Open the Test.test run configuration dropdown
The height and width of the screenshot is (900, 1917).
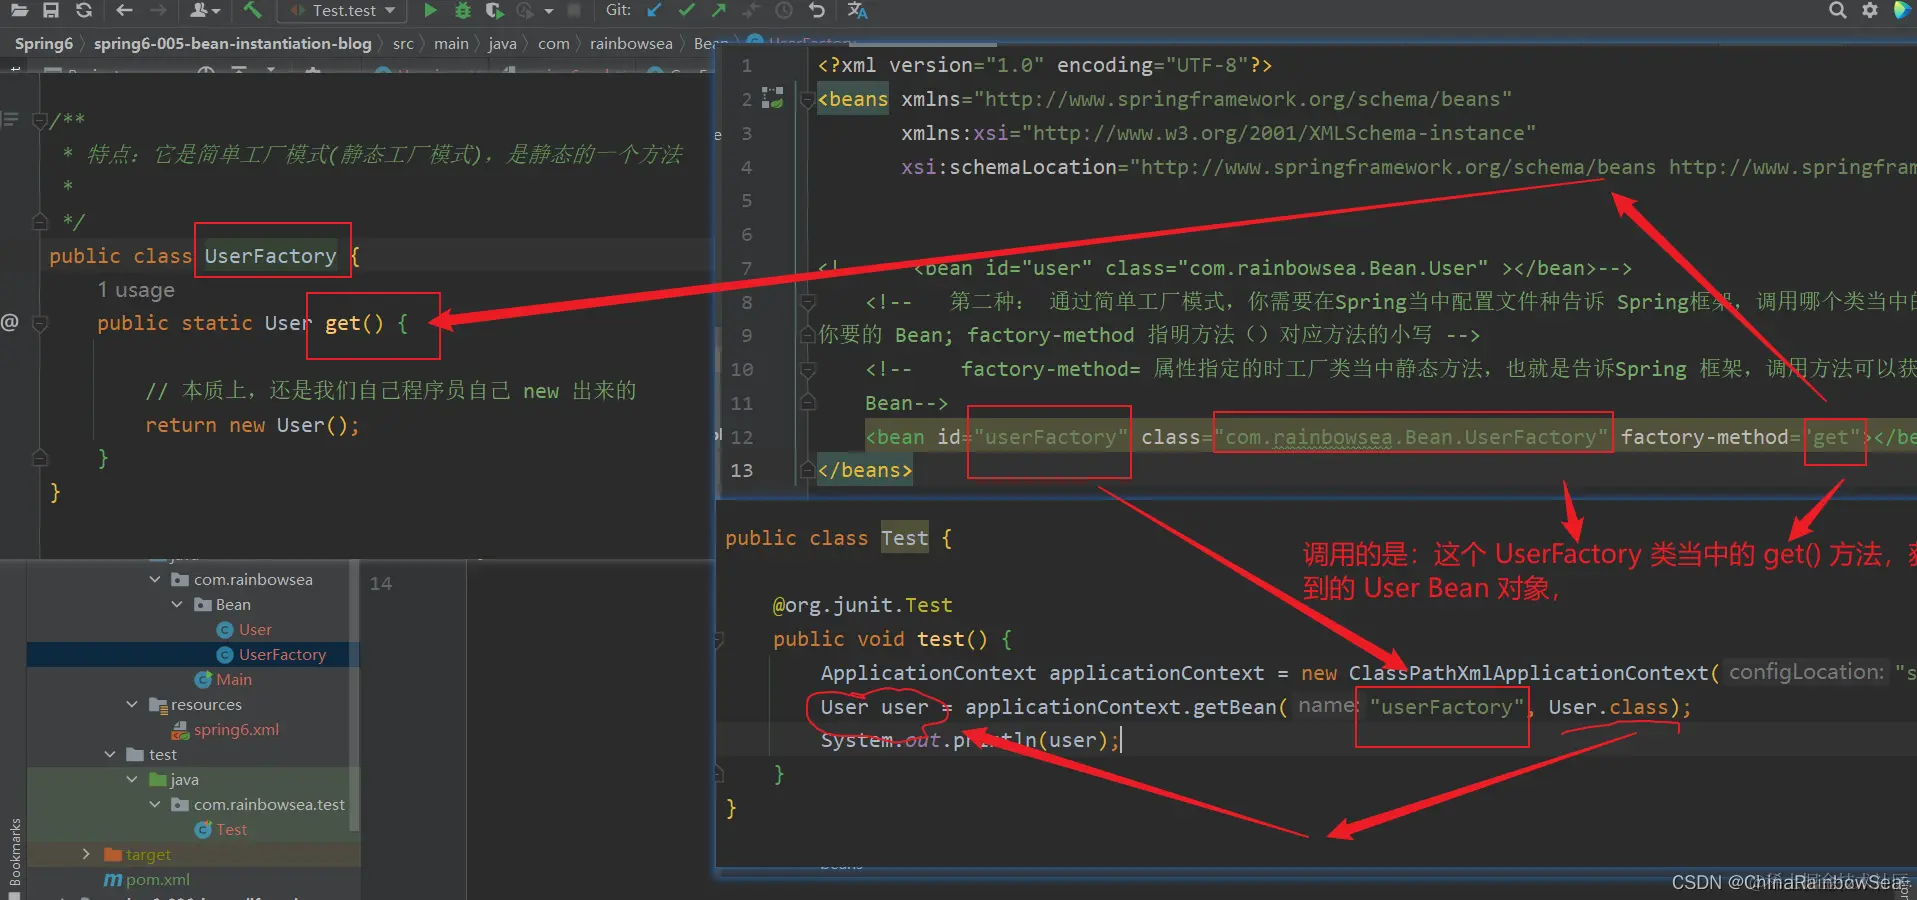[342, 10]
